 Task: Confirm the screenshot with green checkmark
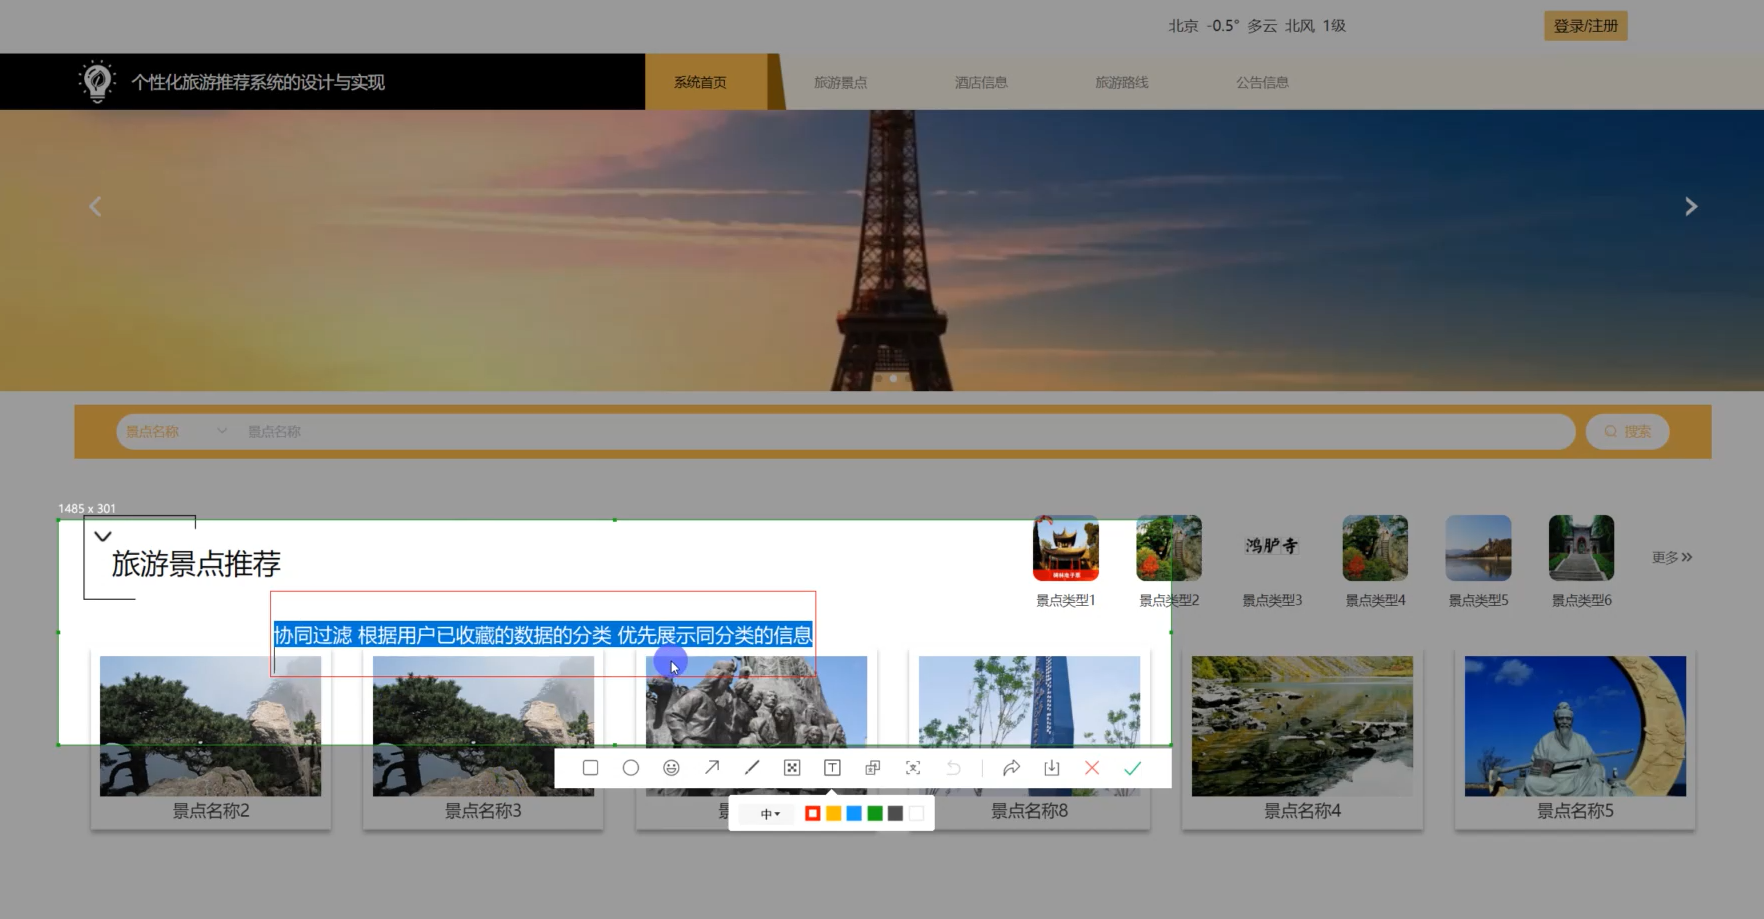click(1132, 768)
